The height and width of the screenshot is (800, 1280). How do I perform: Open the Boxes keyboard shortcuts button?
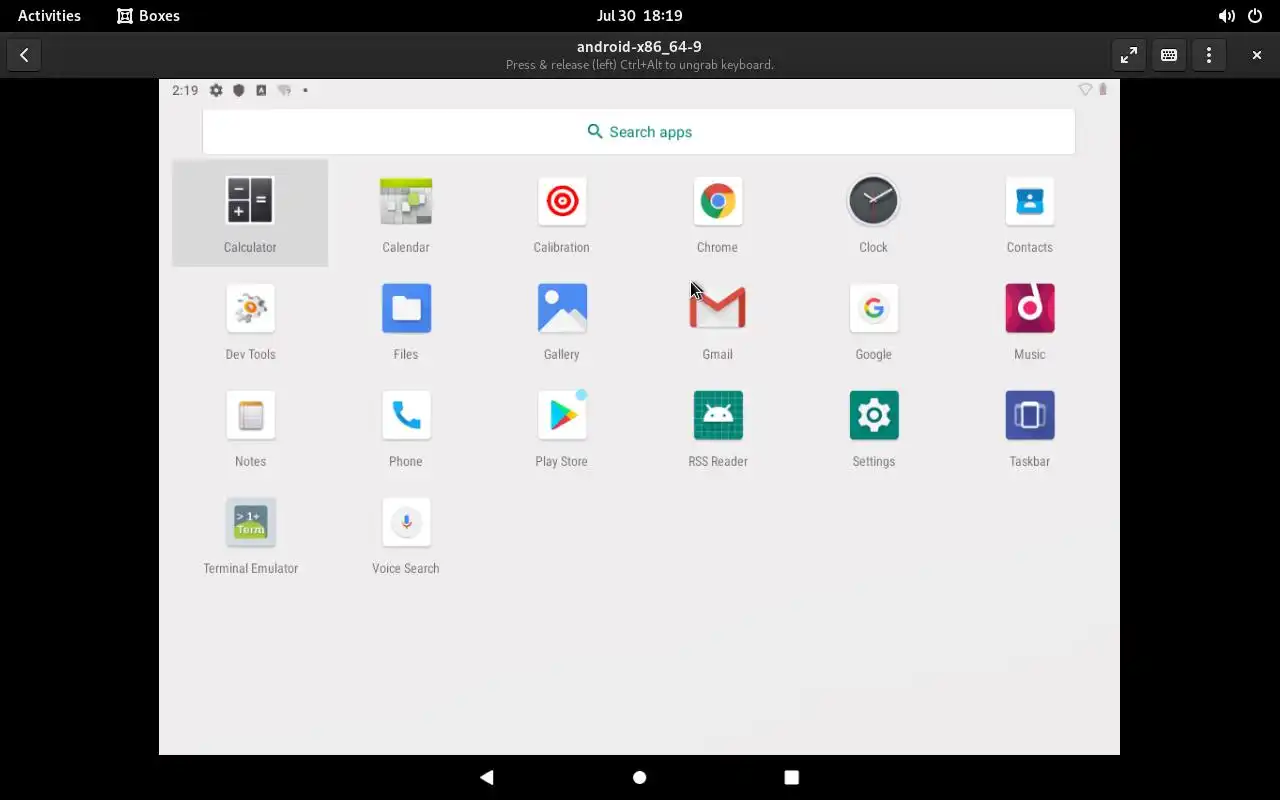[x=1169, y=55]
